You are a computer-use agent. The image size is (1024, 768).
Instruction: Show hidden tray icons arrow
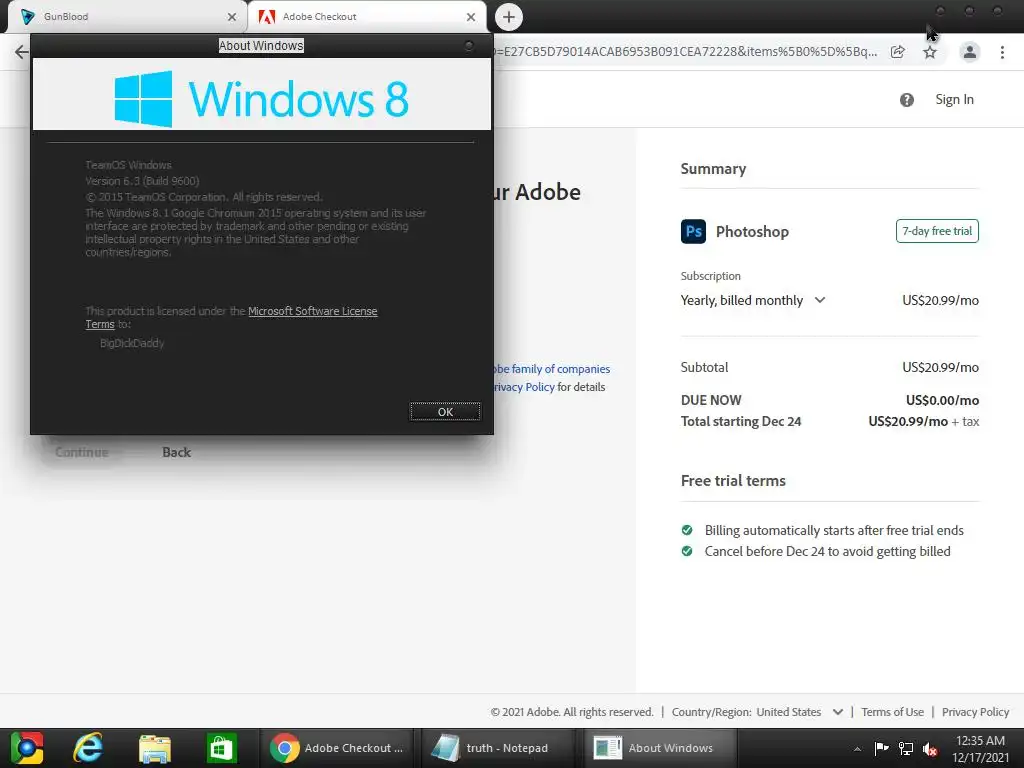[857, 749]
